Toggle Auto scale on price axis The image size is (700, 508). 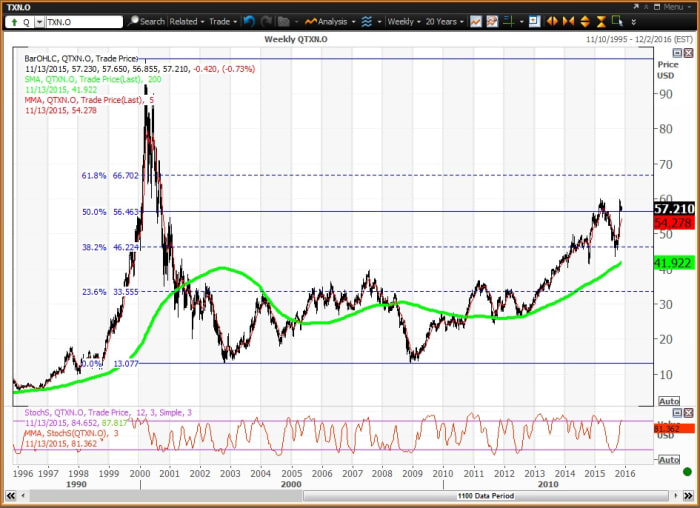click(671, 401)
